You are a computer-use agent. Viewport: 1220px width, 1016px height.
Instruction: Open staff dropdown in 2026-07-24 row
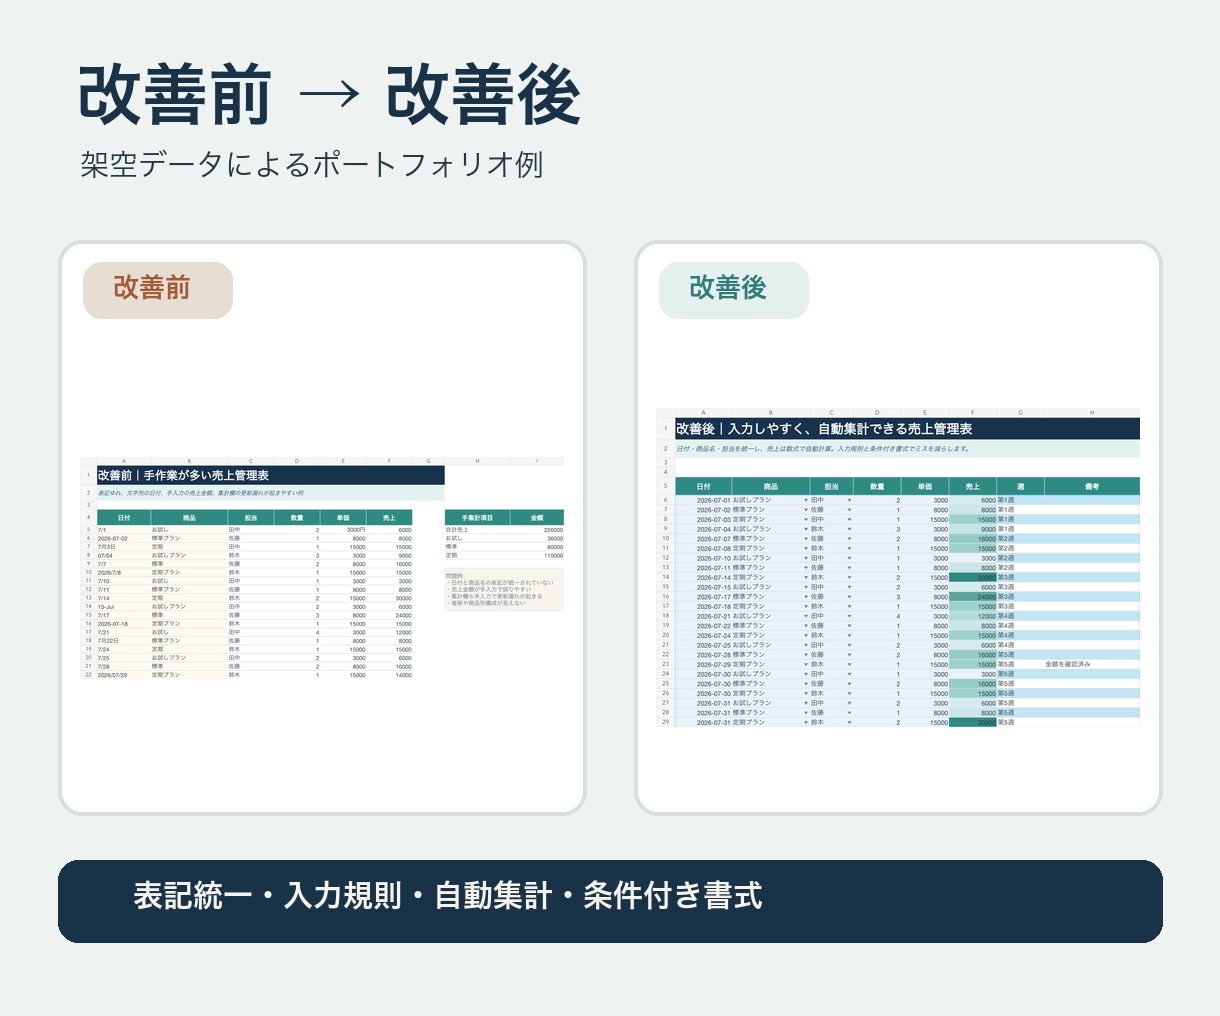pyautogui.click(x=849, y=635)
